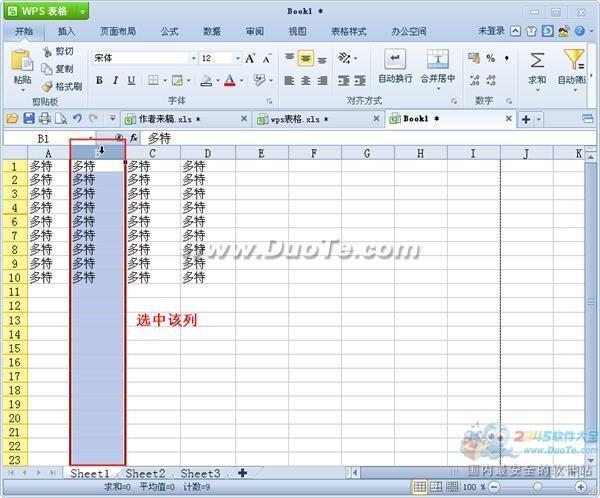This screenshot has width=600, height=498.
Task: Click the AutoSum (求和) sigma button
Action: [x=537, y=69]
